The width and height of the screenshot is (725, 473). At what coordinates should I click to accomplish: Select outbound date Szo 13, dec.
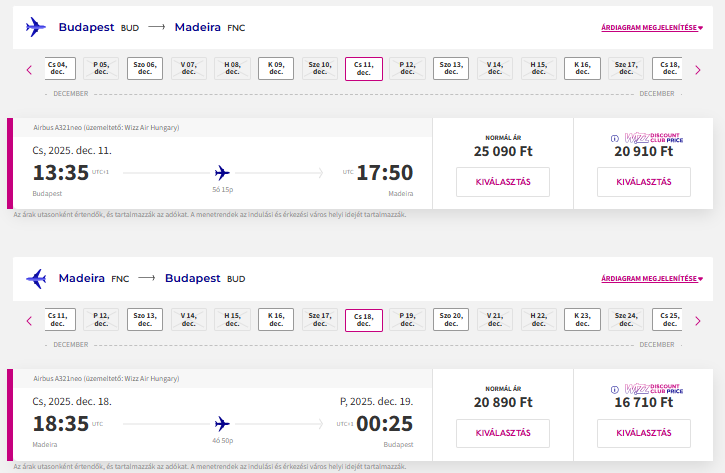click(x=451, y=68)
